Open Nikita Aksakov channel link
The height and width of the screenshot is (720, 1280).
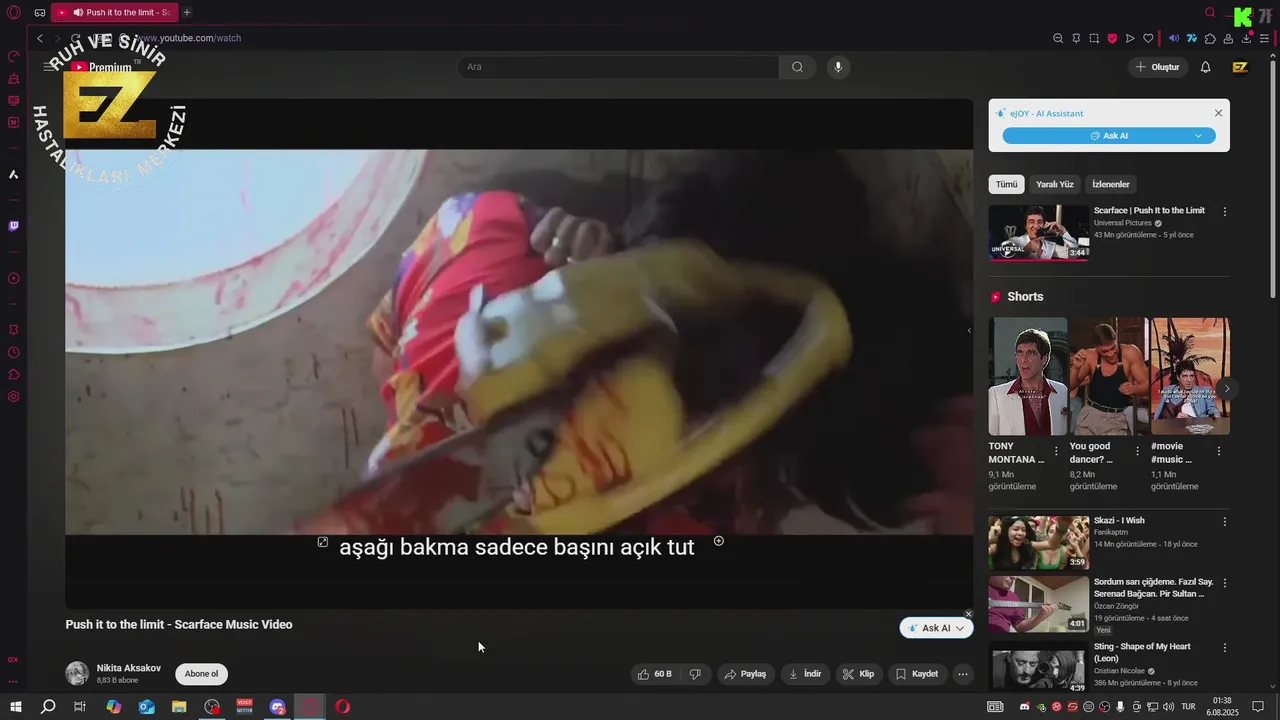coord(128,668)
